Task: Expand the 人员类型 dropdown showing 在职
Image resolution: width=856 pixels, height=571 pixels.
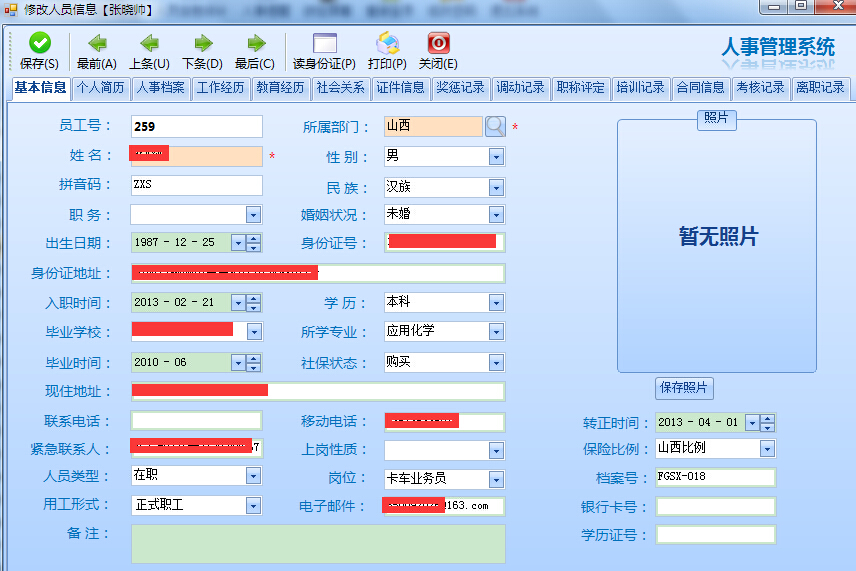Action: (x=253, y=475)
